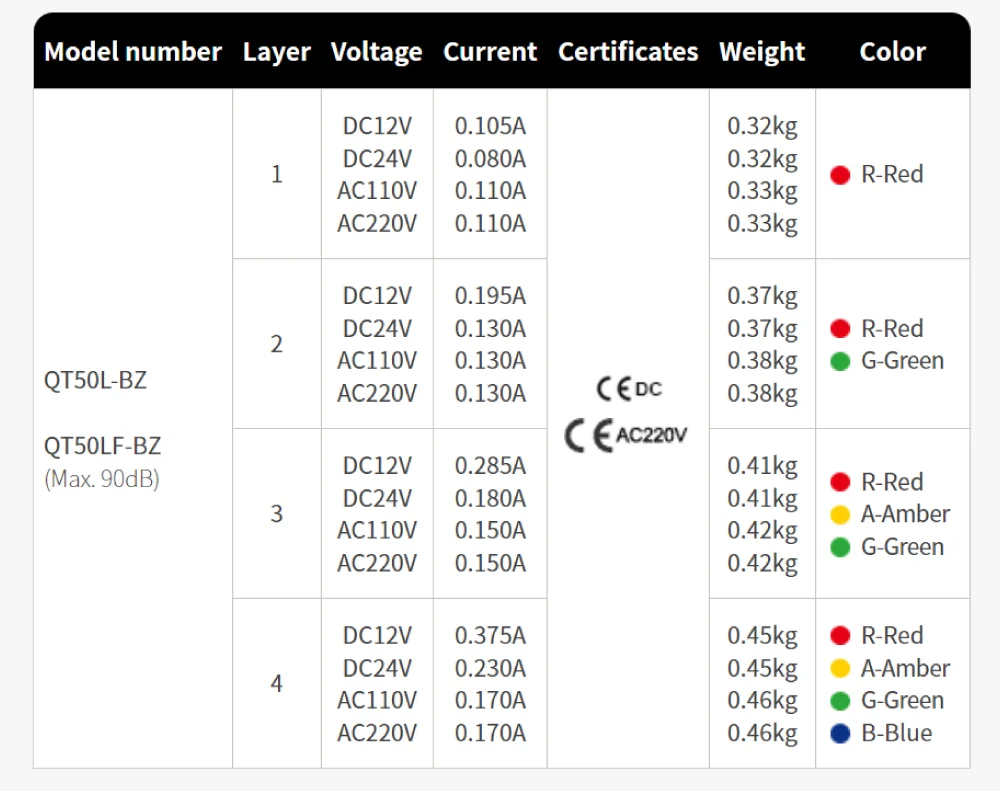Select the QT50L-BZ model name

click(96, 381)
